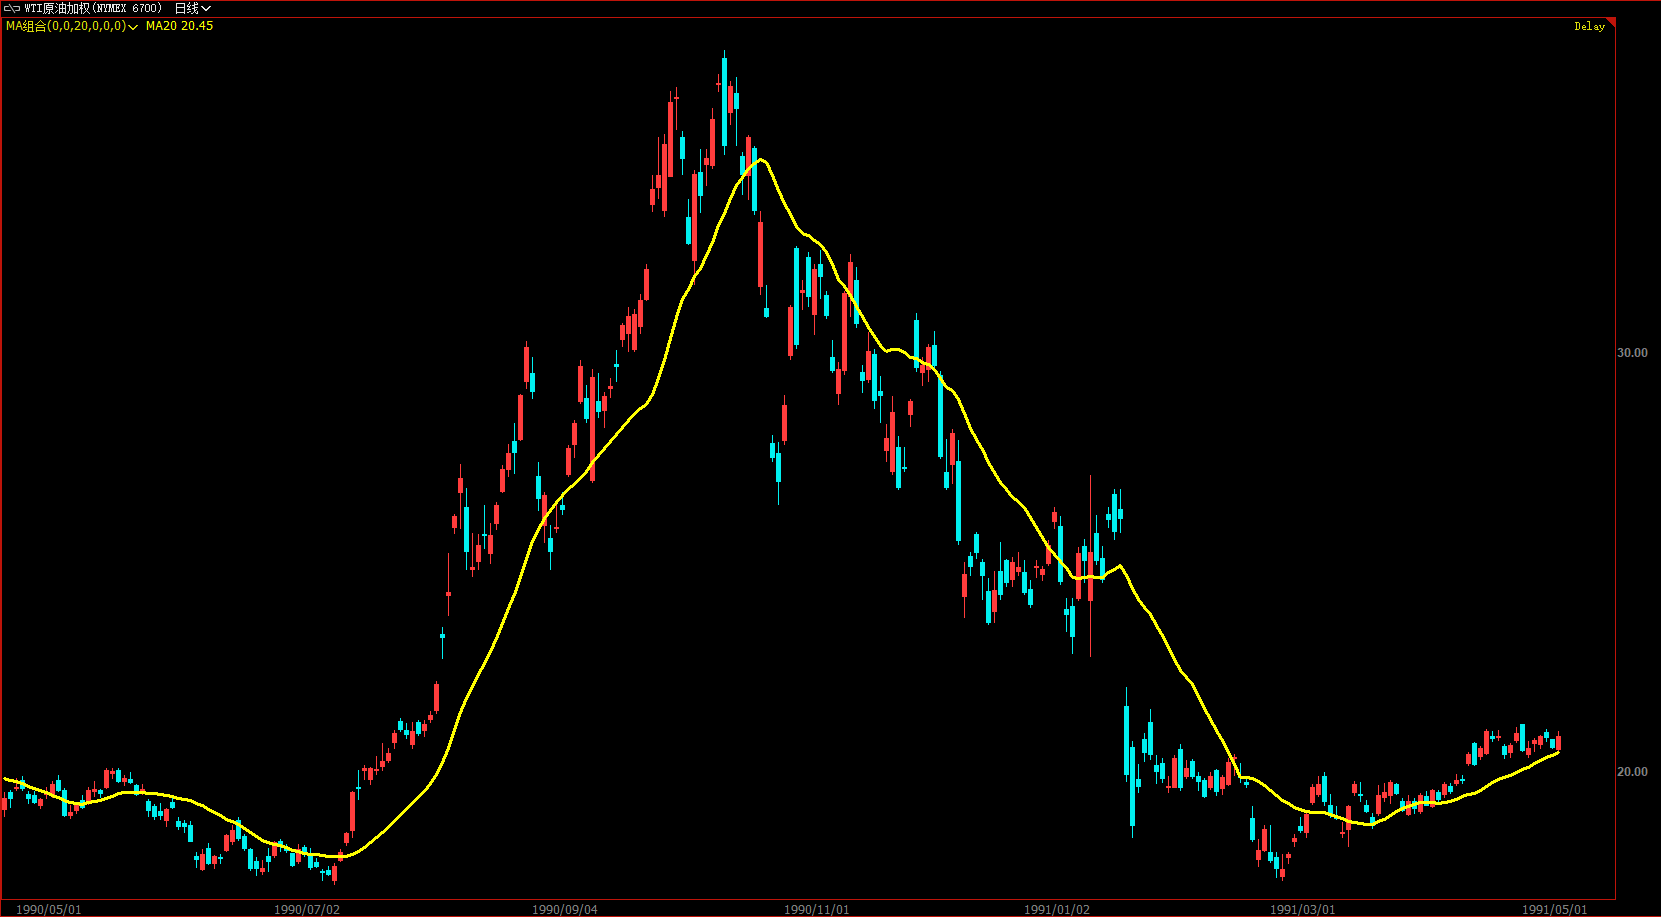Click the 1990/07/02 date label
This screenshot has height=917, width=1661.
click(x=307, y=909)
